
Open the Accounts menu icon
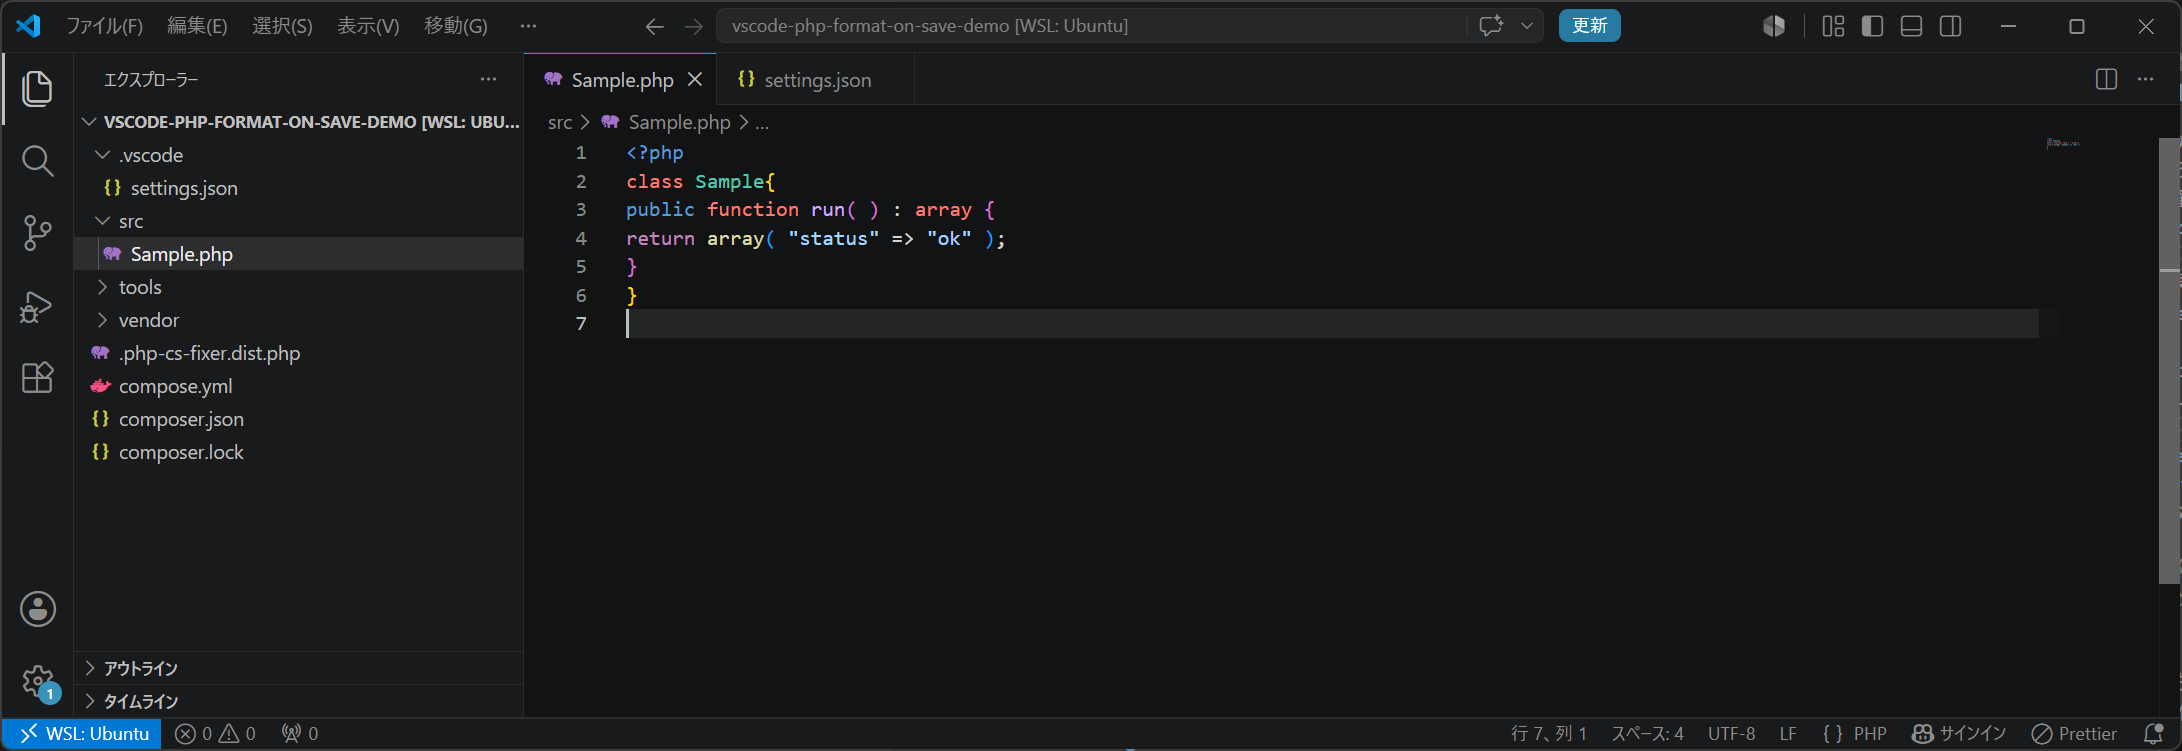click(x=38, y=609)
